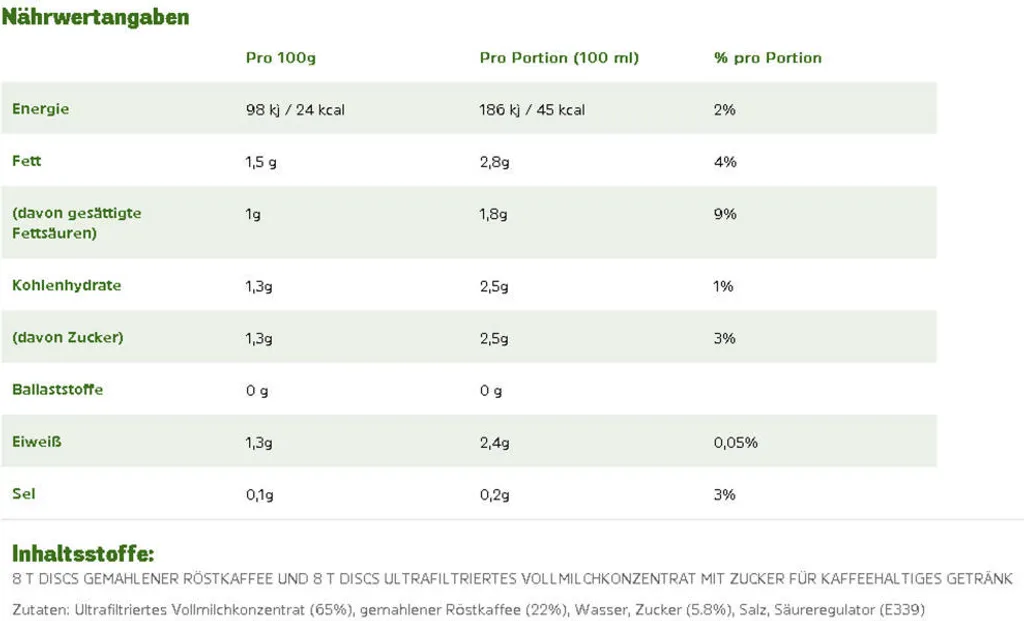Viewport: 1024px width, 621px height.
Task: Click the Nährwertangaben heading
Action: coord(95,17)
